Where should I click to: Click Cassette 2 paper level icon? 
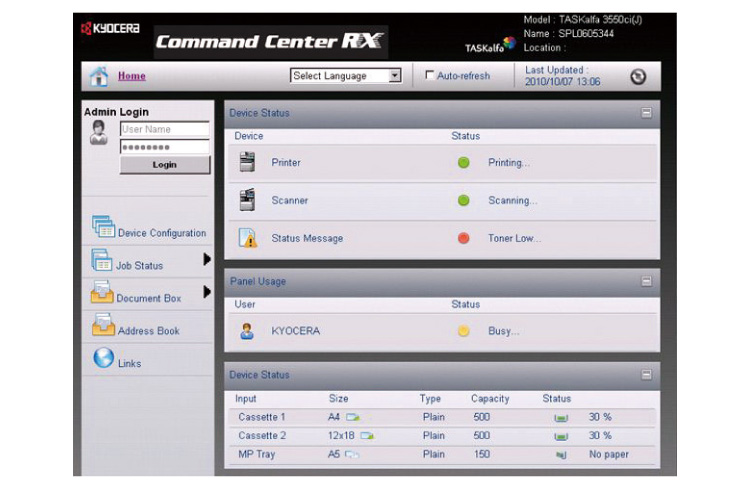point(561,436)
